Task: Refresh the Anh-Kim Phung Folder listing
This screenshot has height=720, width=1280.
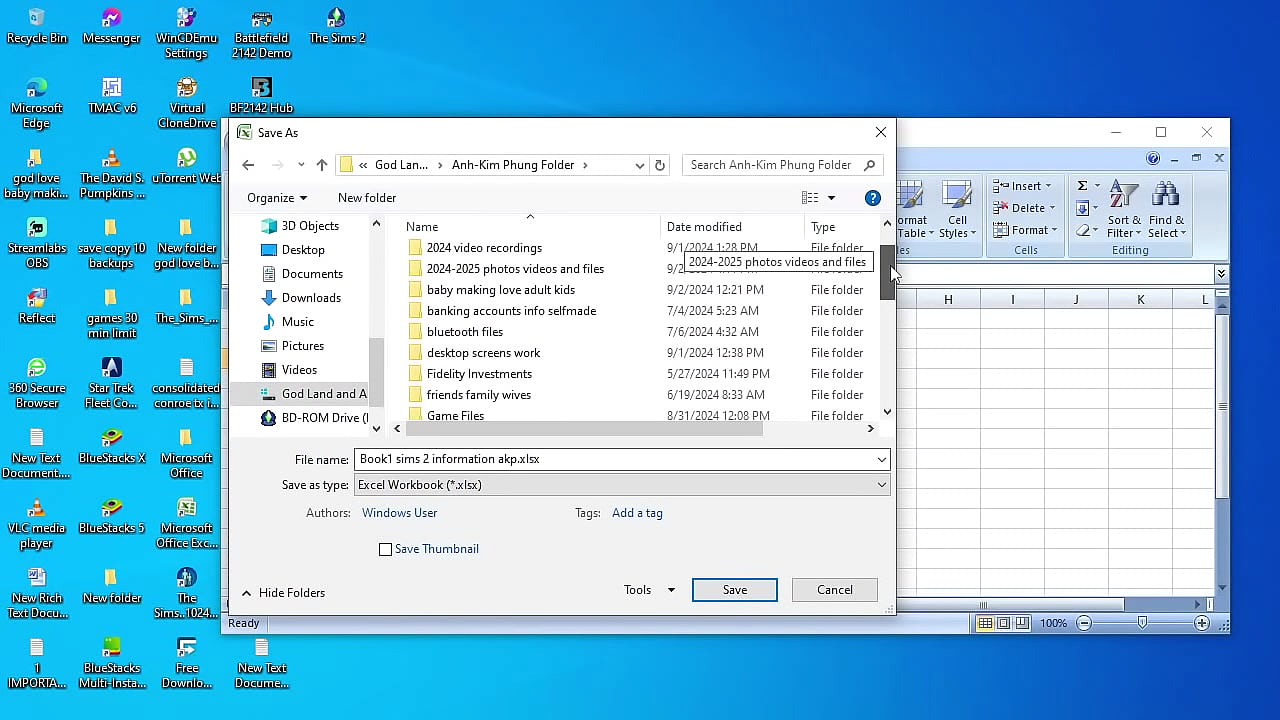Action: click(659, 165)
